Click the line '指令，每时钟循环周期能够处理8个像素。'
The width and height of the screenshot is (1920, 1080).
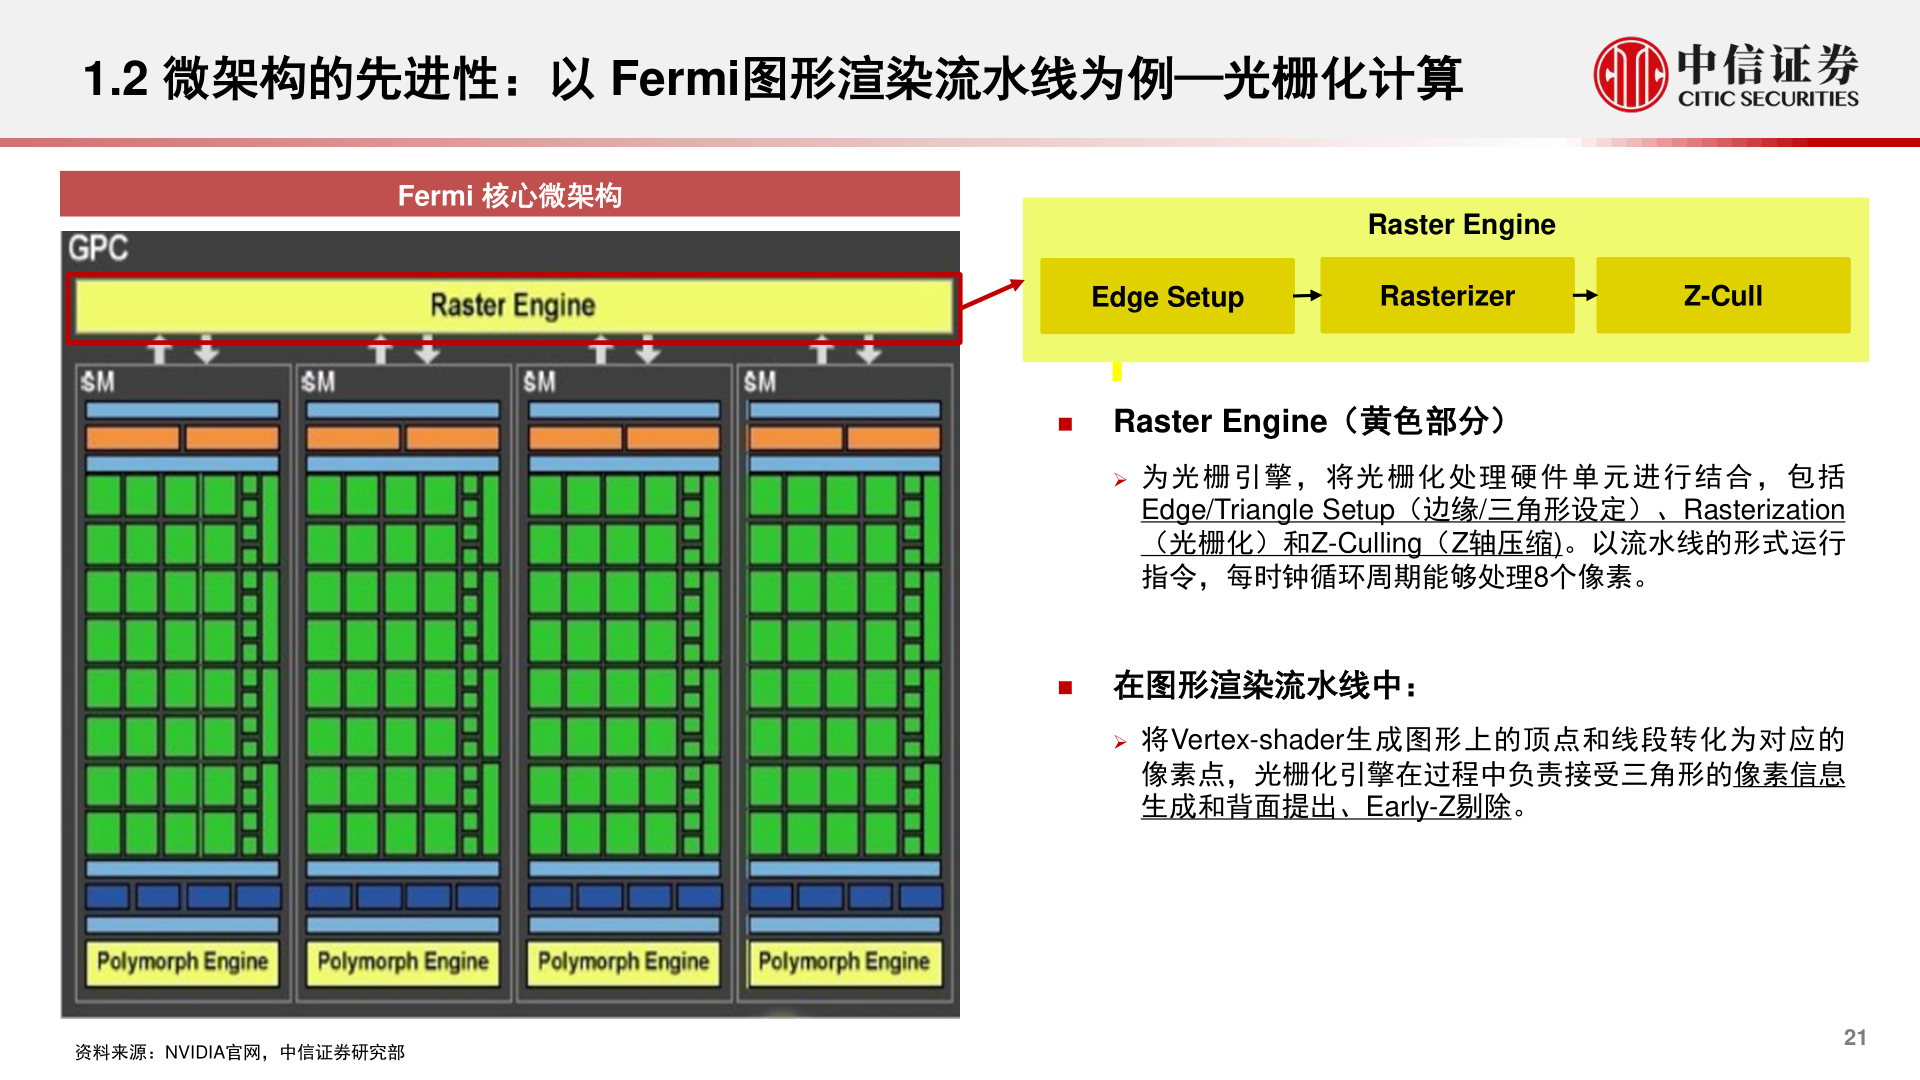1395,577
